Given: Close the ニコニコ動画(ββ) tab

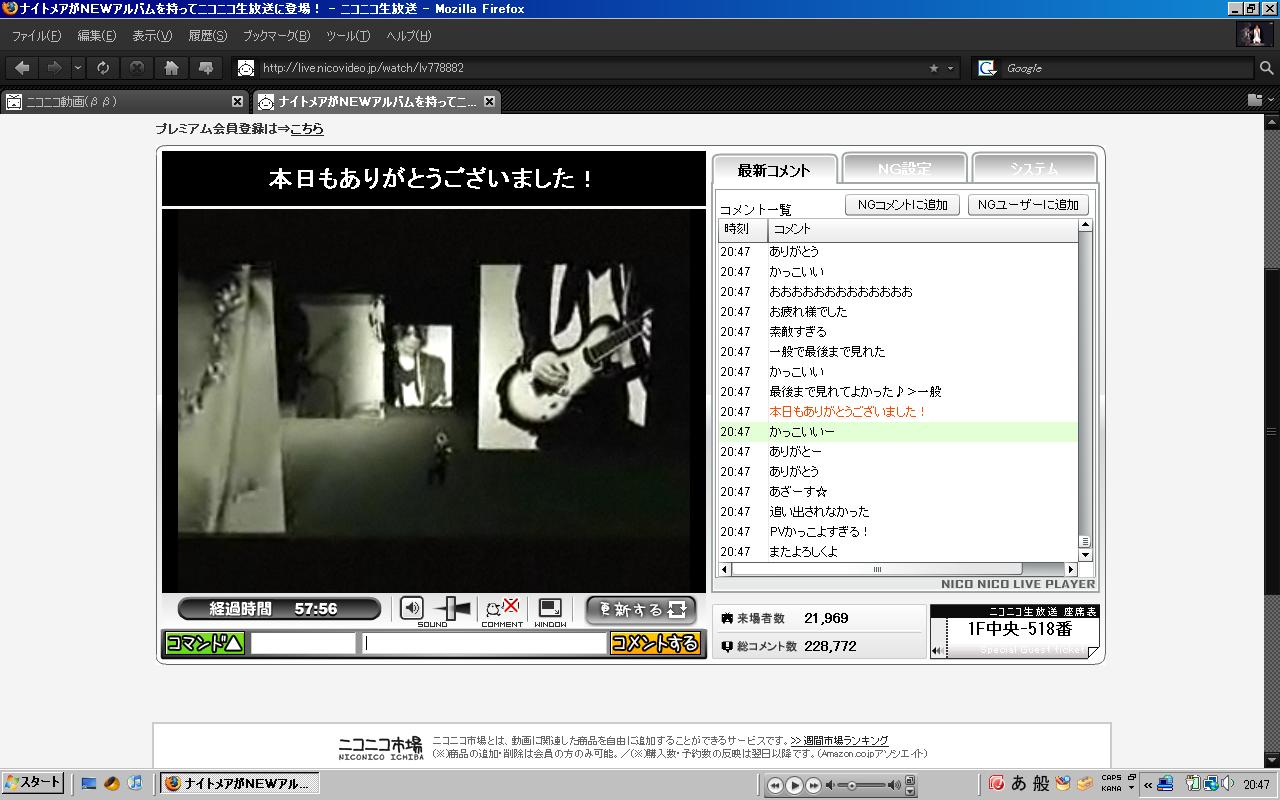Looking at the screenshot, I should [x=237, y=101].
